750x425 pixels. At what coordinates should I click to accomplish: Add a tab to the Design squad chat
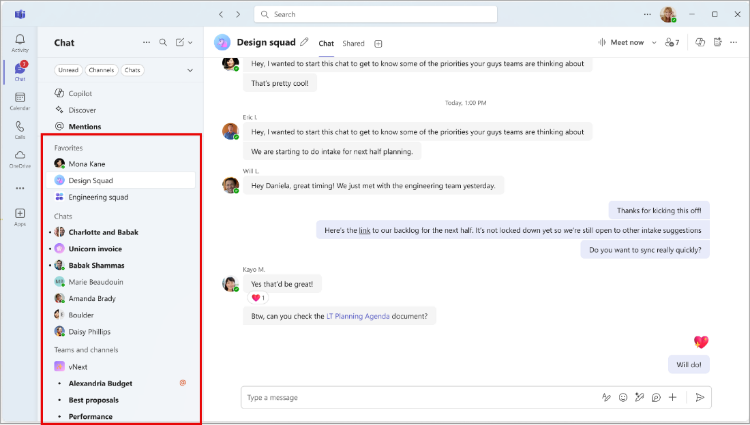pos(378,44)
